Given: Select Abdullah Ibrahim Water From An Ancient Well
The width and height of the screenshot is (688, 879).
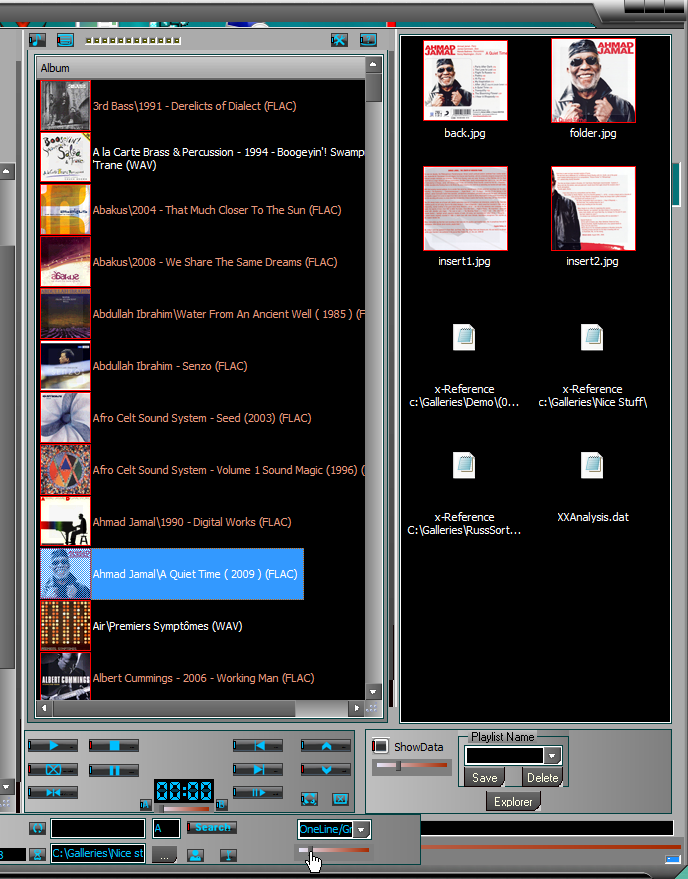Looking at the screenshot, I should pos(202,314).
